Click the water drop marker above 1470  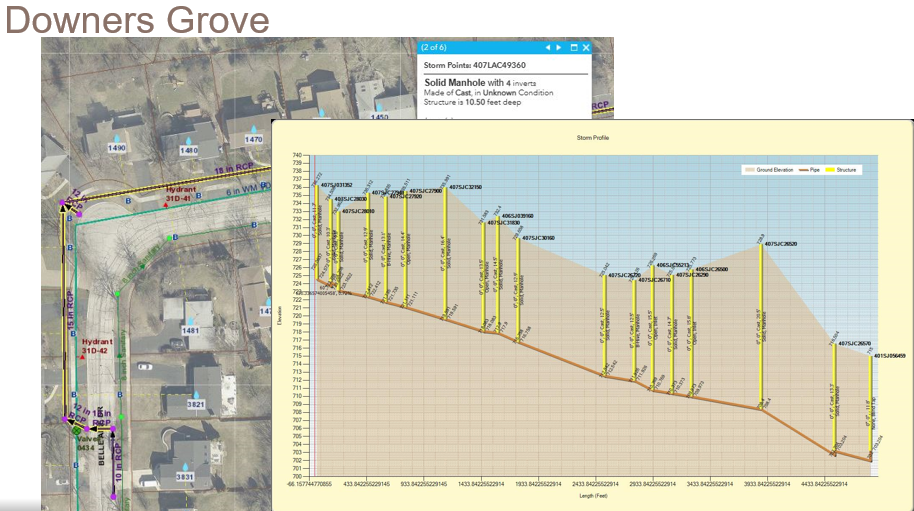click(x=254, y=129)
